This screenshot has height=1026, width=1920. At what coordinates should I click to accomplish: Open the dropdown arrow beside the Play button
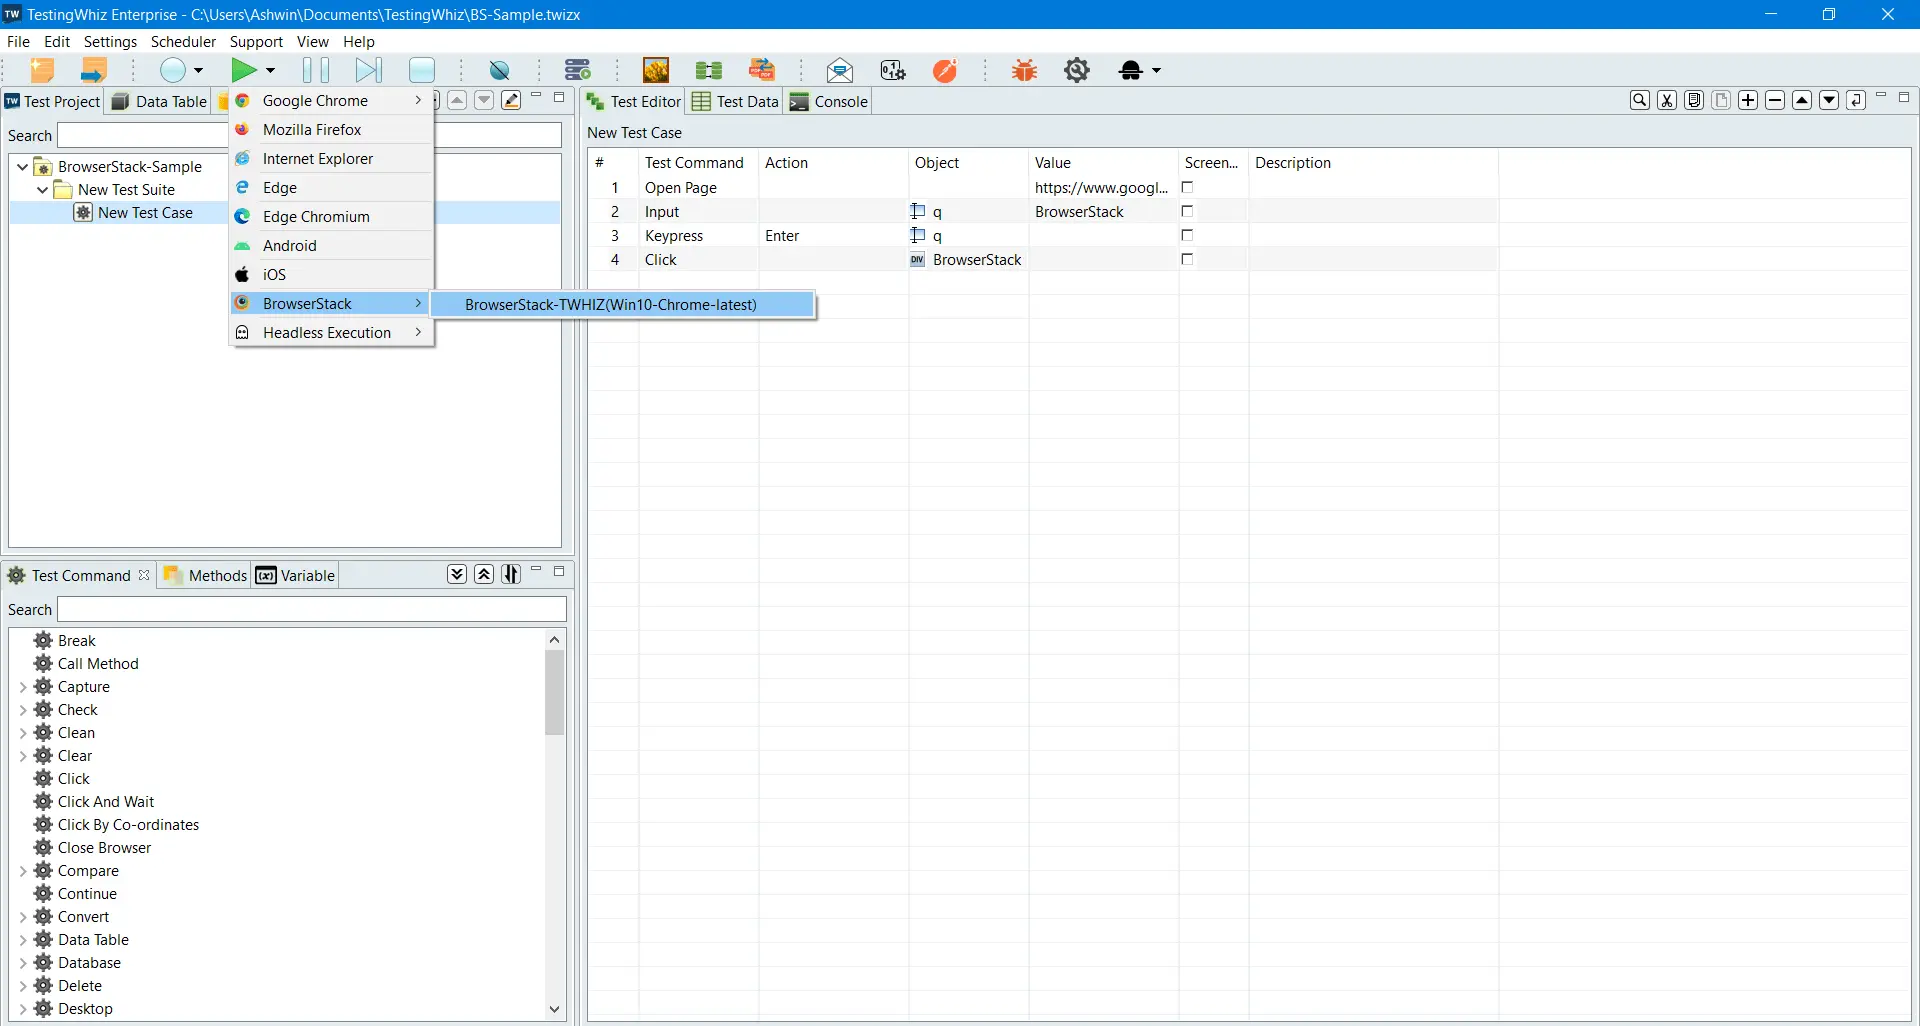pyautogui.click(x=270, y=70)
